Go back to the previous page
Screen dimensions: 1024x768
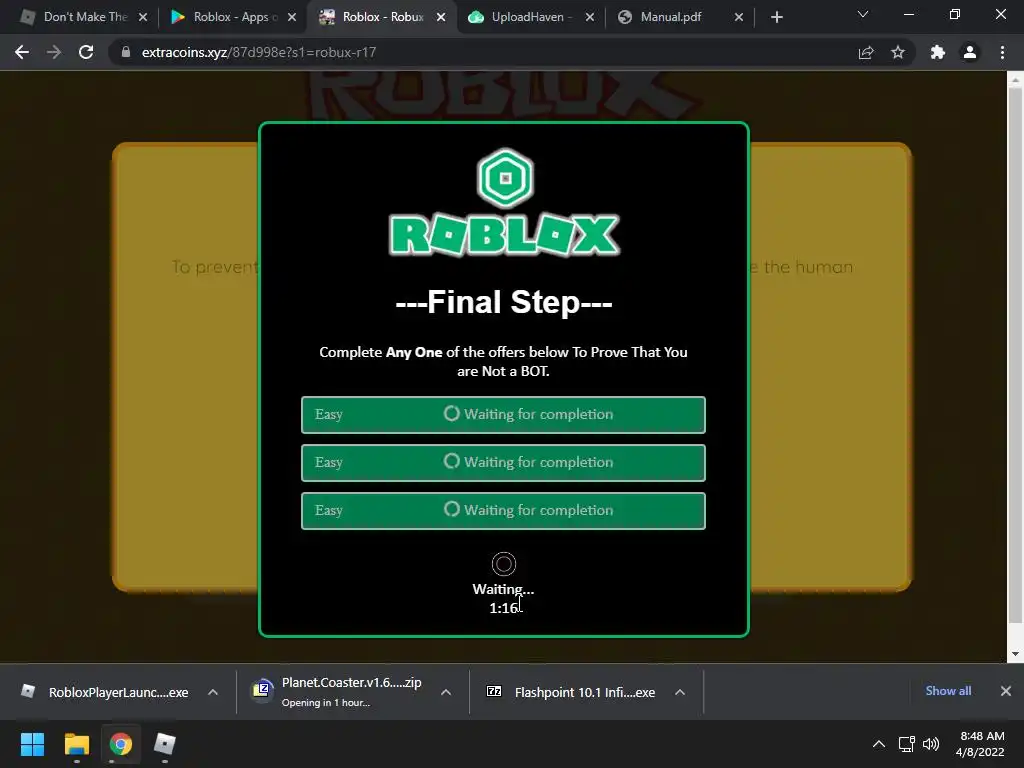point(22,52)
